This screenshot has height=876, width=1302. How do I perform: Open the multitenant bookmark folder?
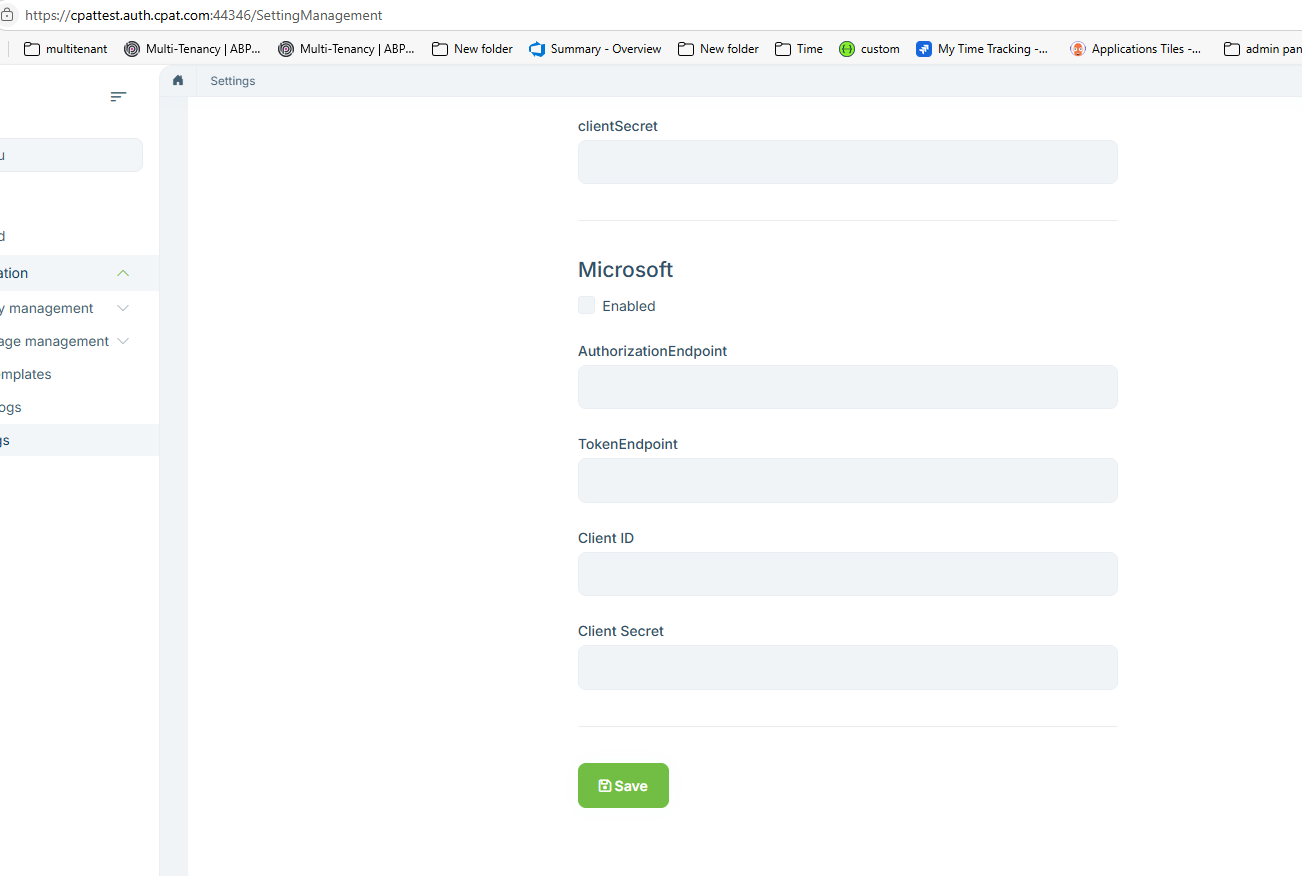[x=65, y=48]
